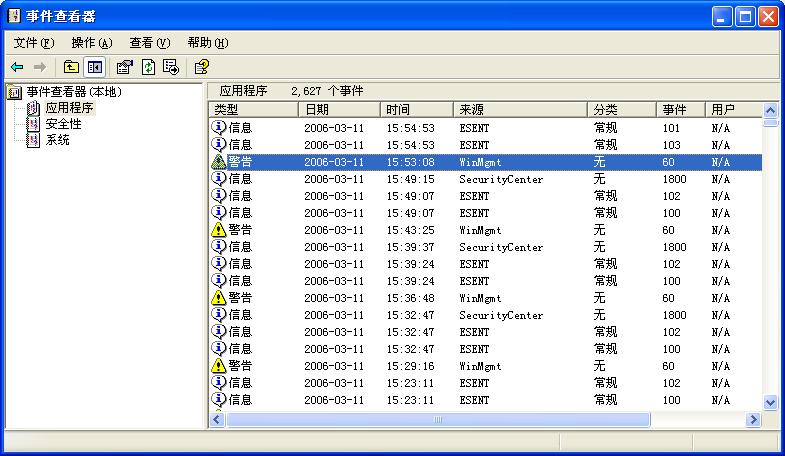Open the 帮助(H) menu
The width and height of the screenshot is (785, 456).
click(208, 43)
